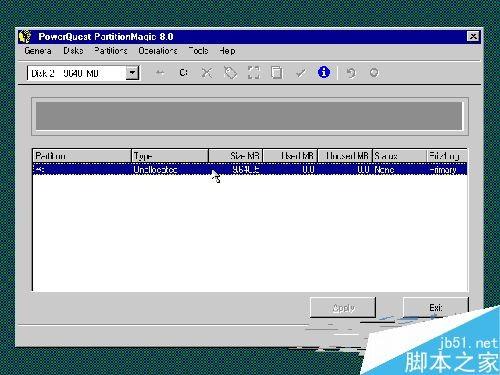Click the Copy partition toolbar icon
The width and height of the screenshot is (500, 375).
click(x=277, y=73)
